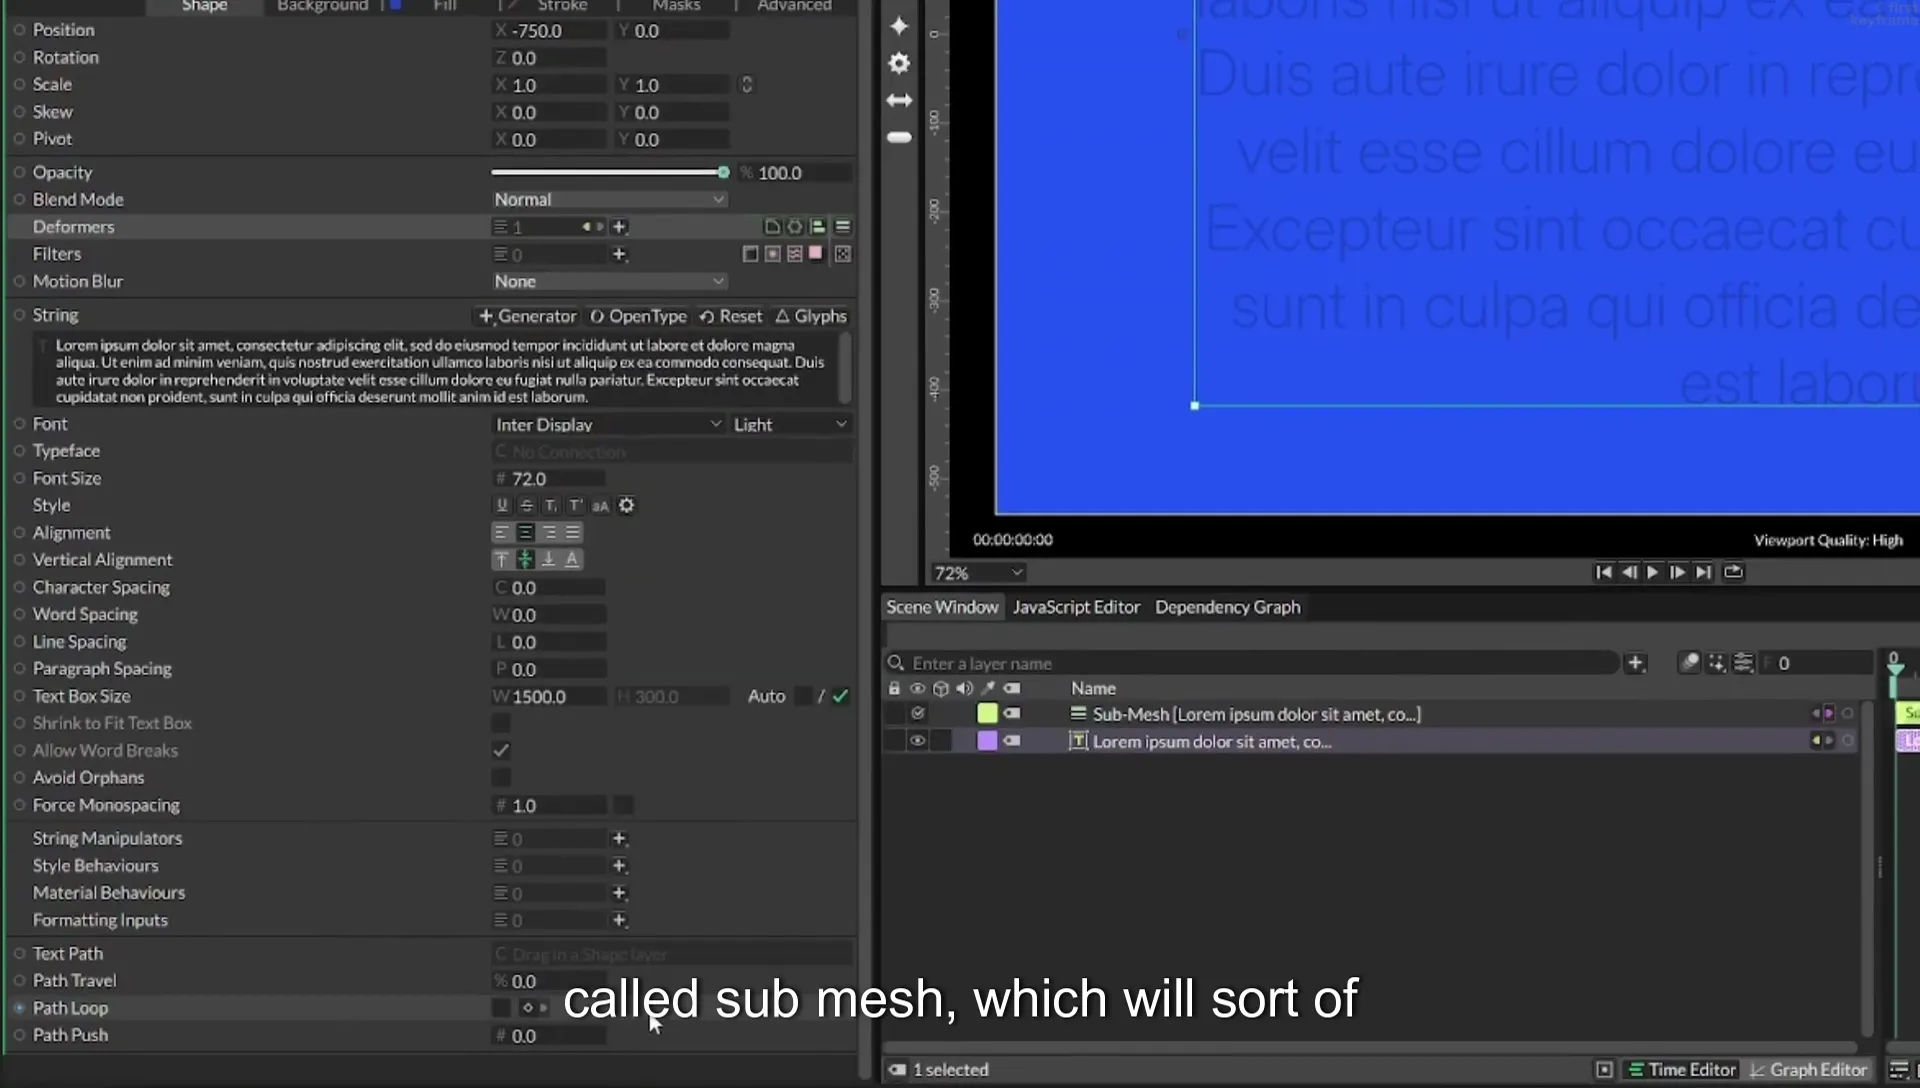The width and height of the screenshot is (1920, 1088).
Task: Click the loop playback icon
Action: (1733, 572)
